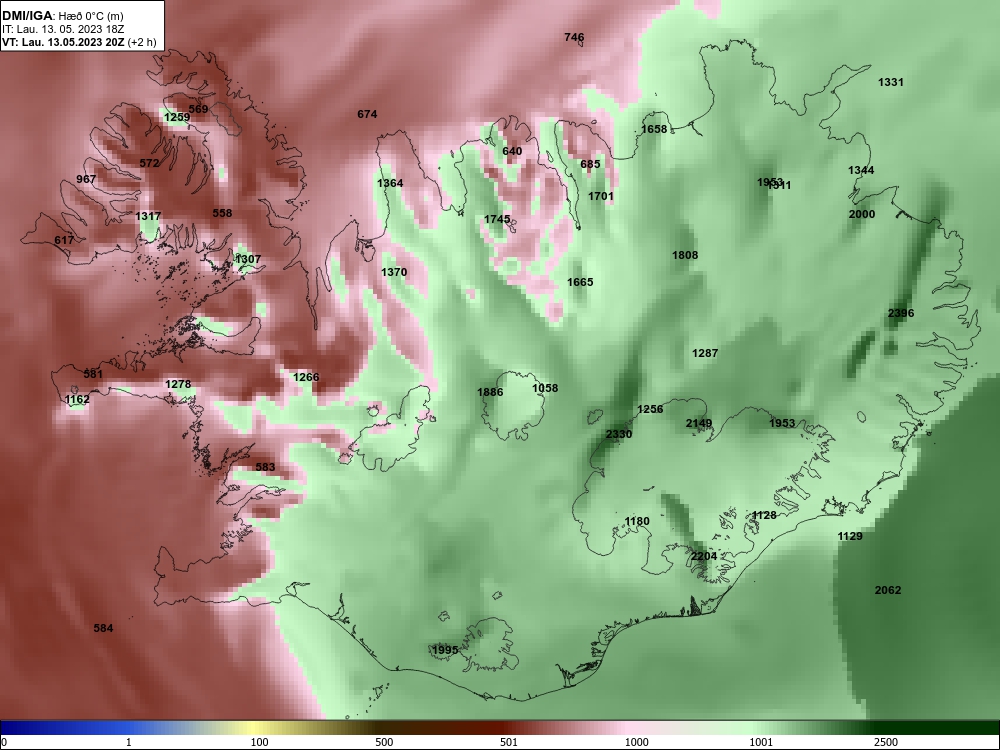The width and height of the screenshot is (1000, 750).
Task: Click the 1665 height value
Action: click(x=580, y=282)
